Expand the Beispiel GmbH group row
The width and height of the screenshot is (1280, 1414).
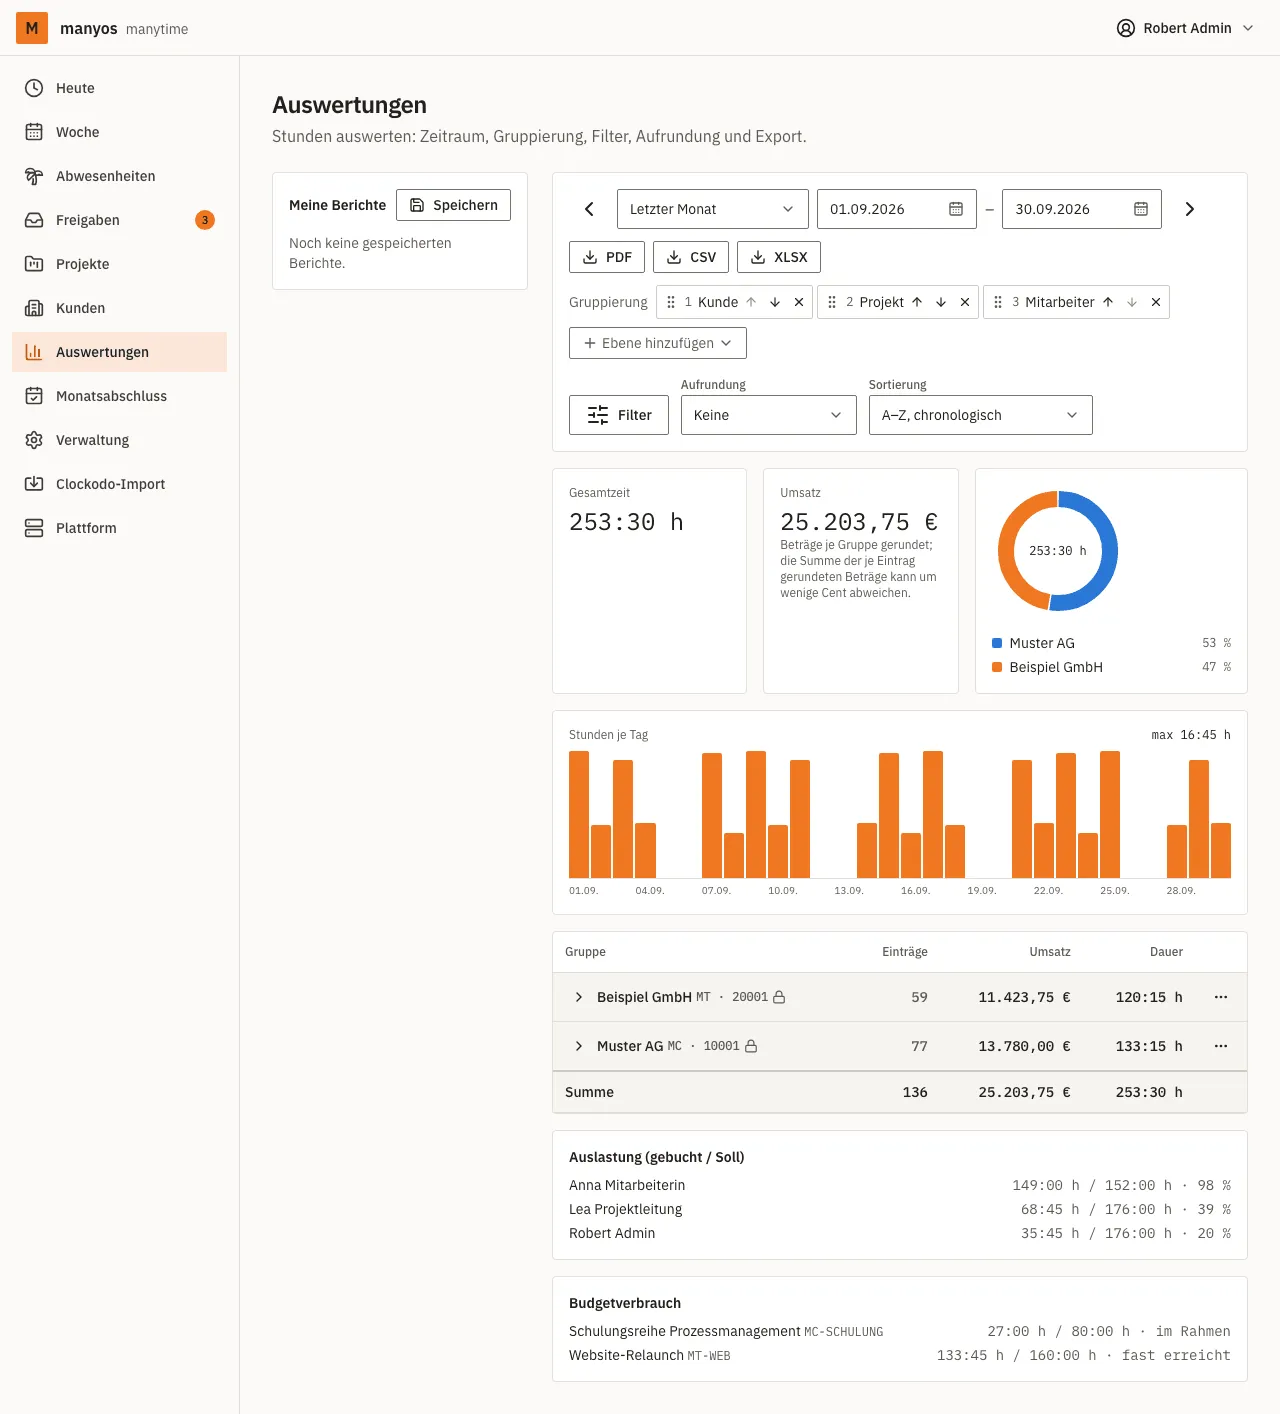(x=579, y=997)
